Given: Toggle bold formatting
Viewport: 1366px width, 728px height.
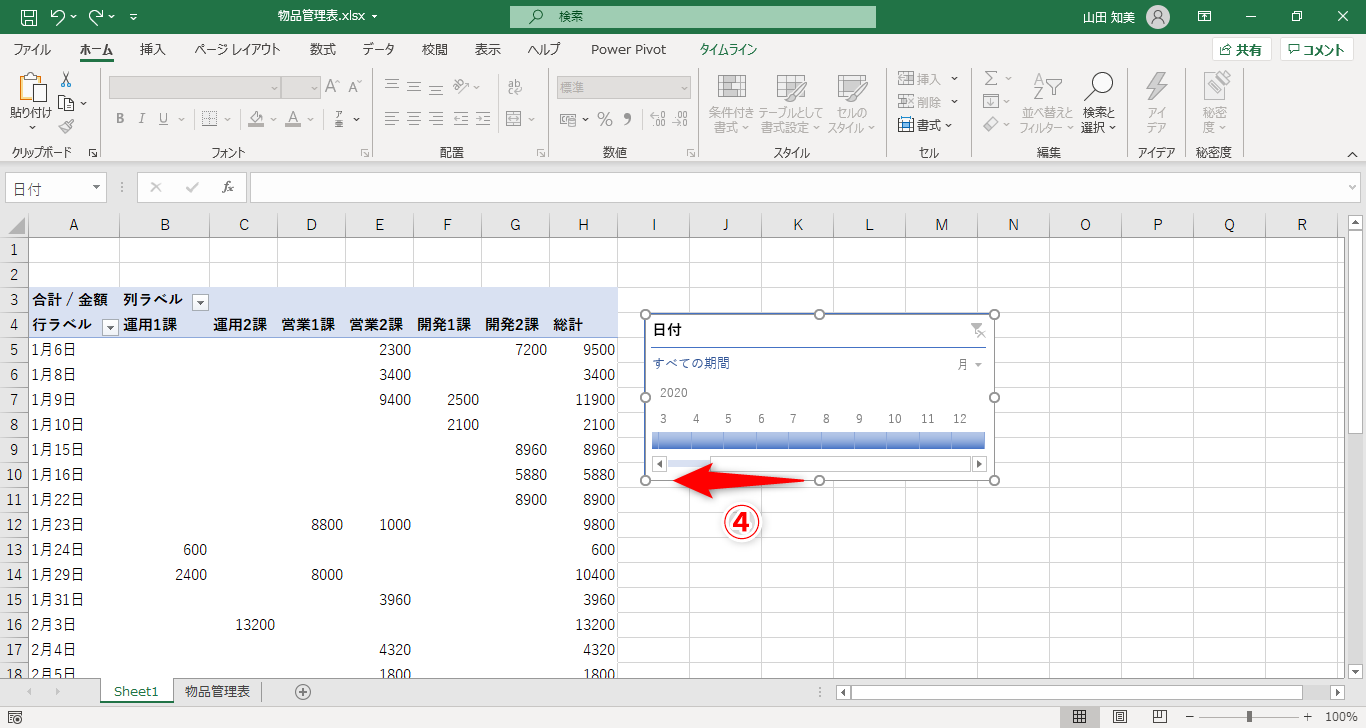Looking at the screenshot, I should coord(120,119).
